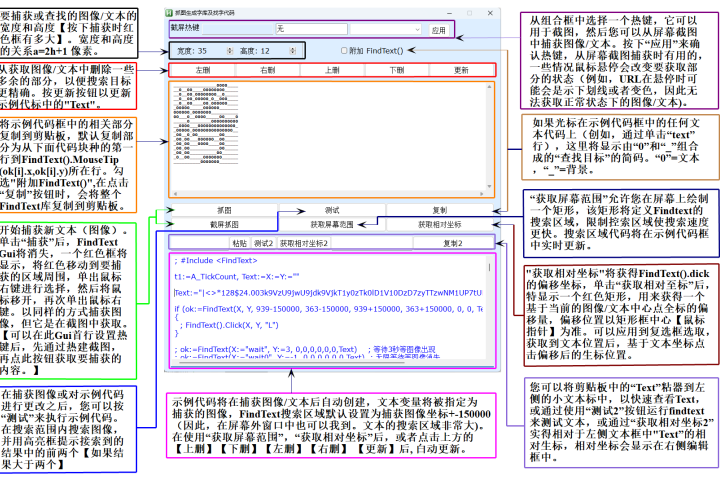Click the 粘贴 button

[x=239, y=243]
